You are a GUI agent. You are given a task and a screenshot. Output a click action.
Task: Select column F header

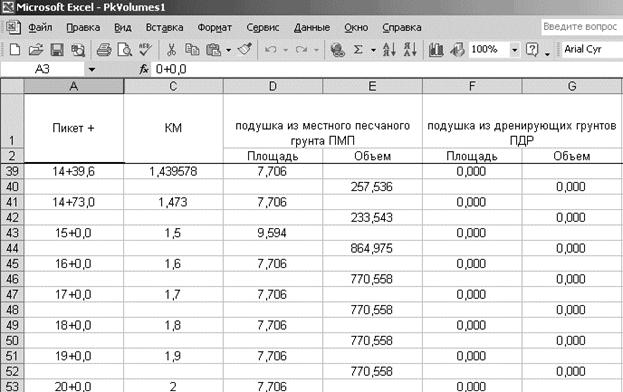click(x=472, y=86)
